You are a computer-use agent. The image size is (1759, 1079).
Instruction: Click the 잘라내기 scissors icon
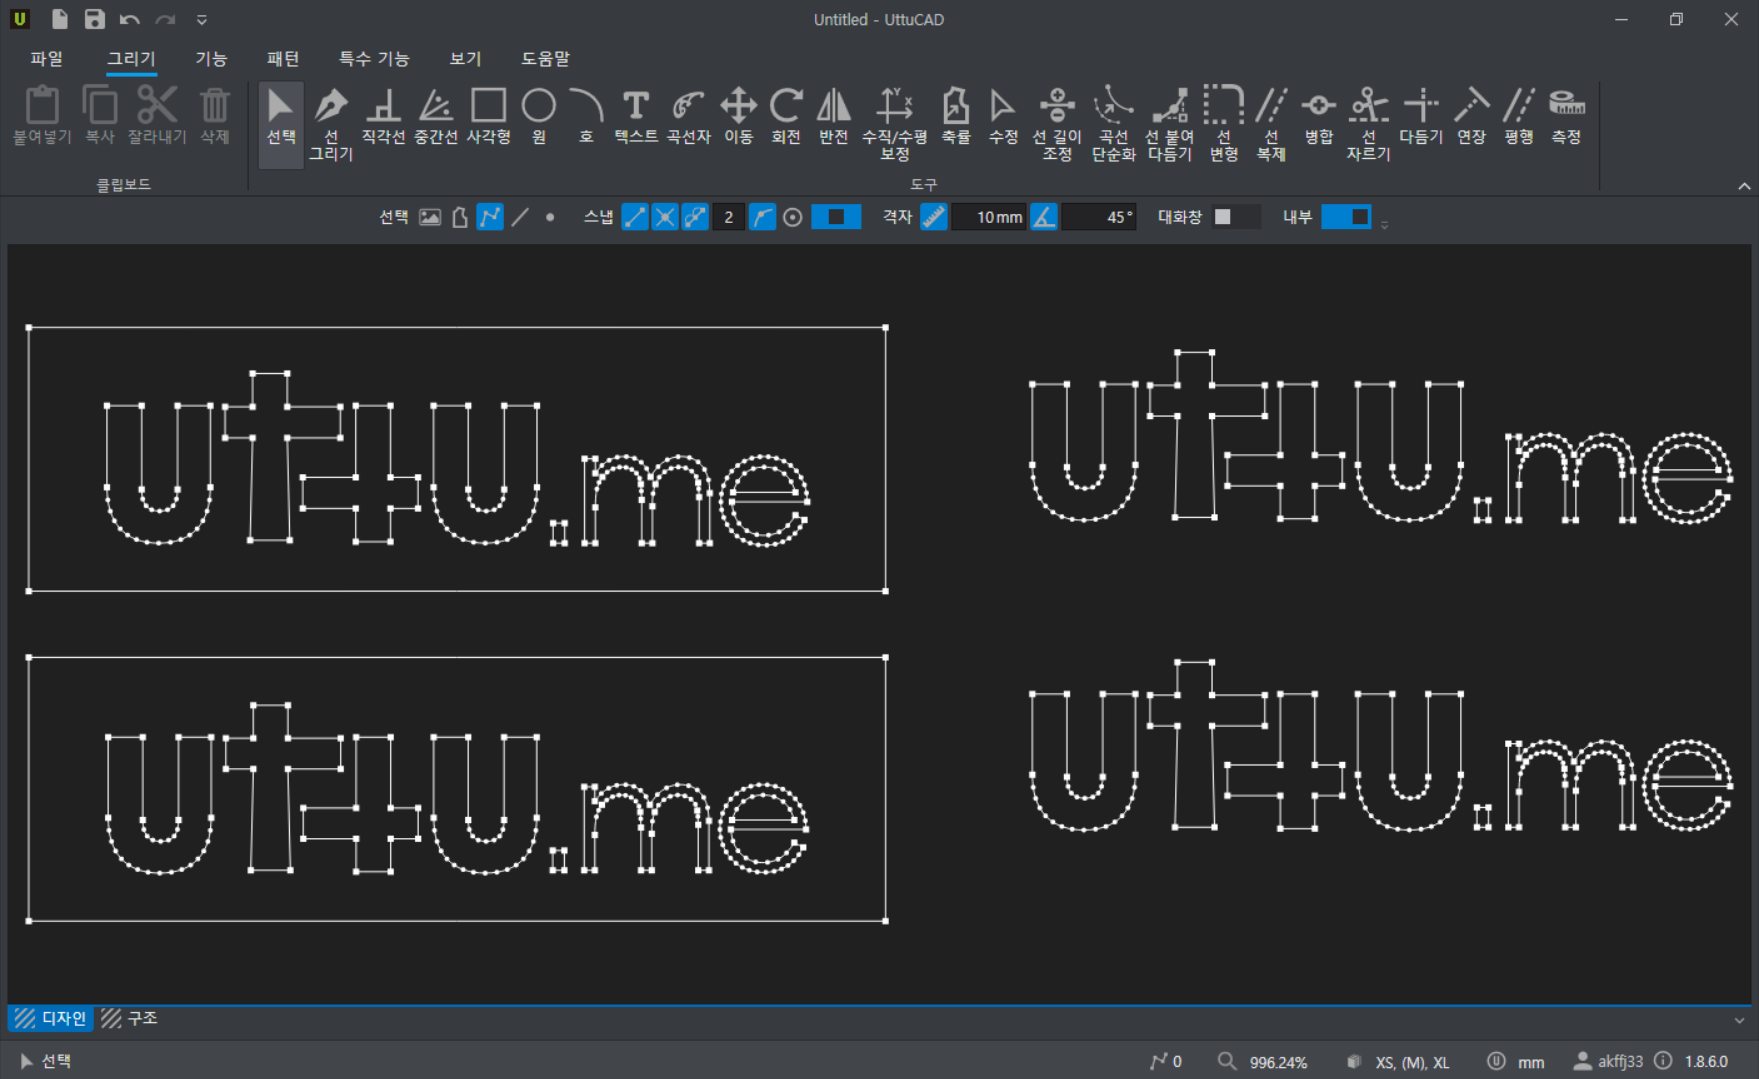tap(157, 117)
